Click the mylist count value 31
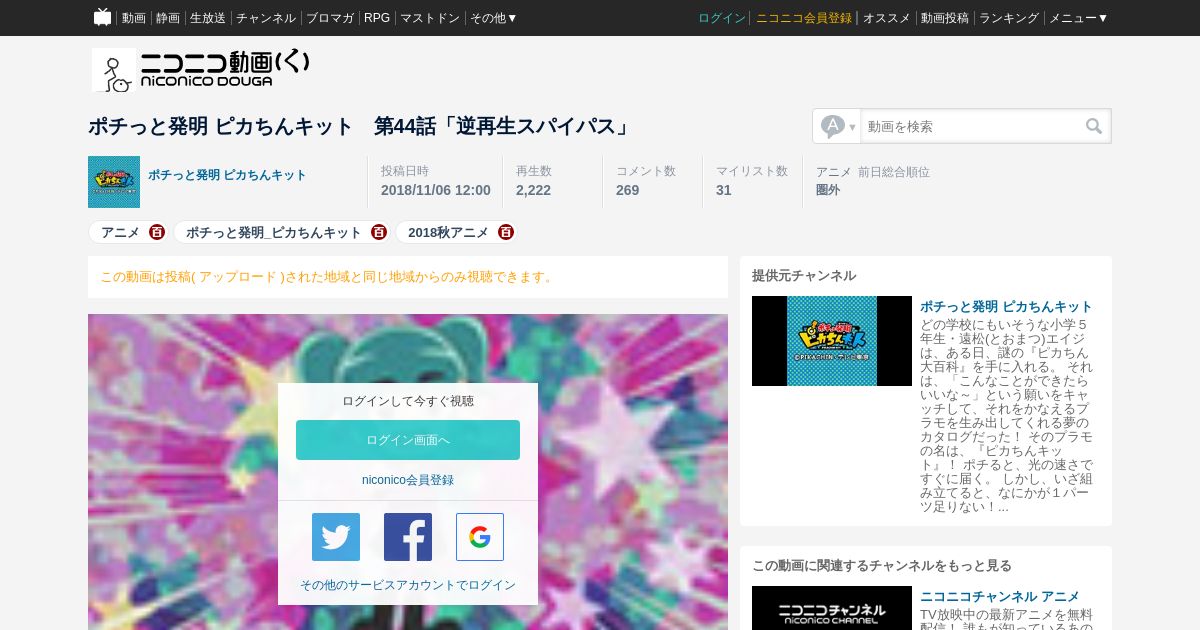 724,190
